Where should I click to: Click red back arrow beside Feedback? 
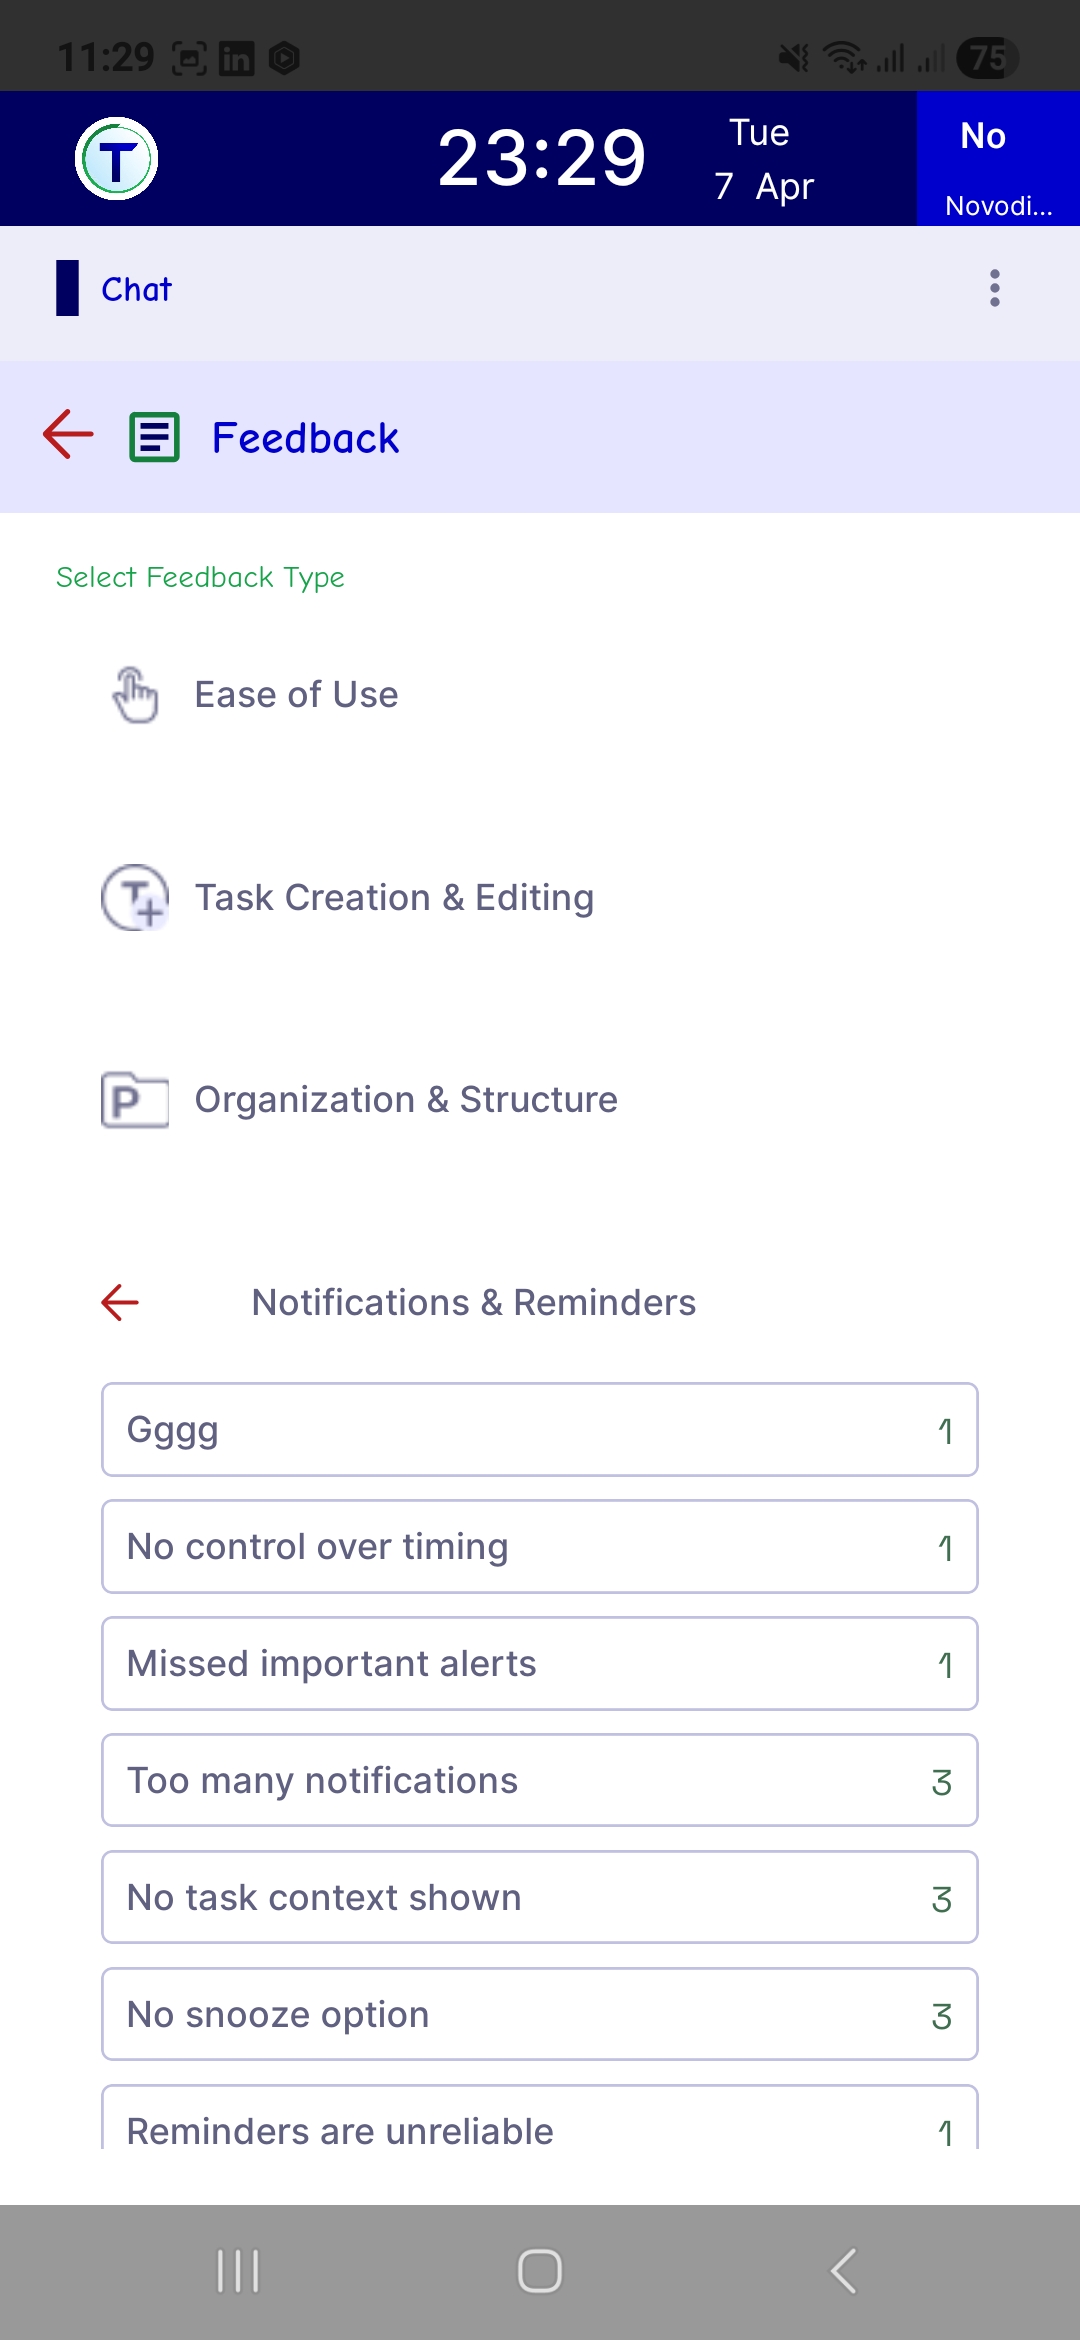[68, 435]
